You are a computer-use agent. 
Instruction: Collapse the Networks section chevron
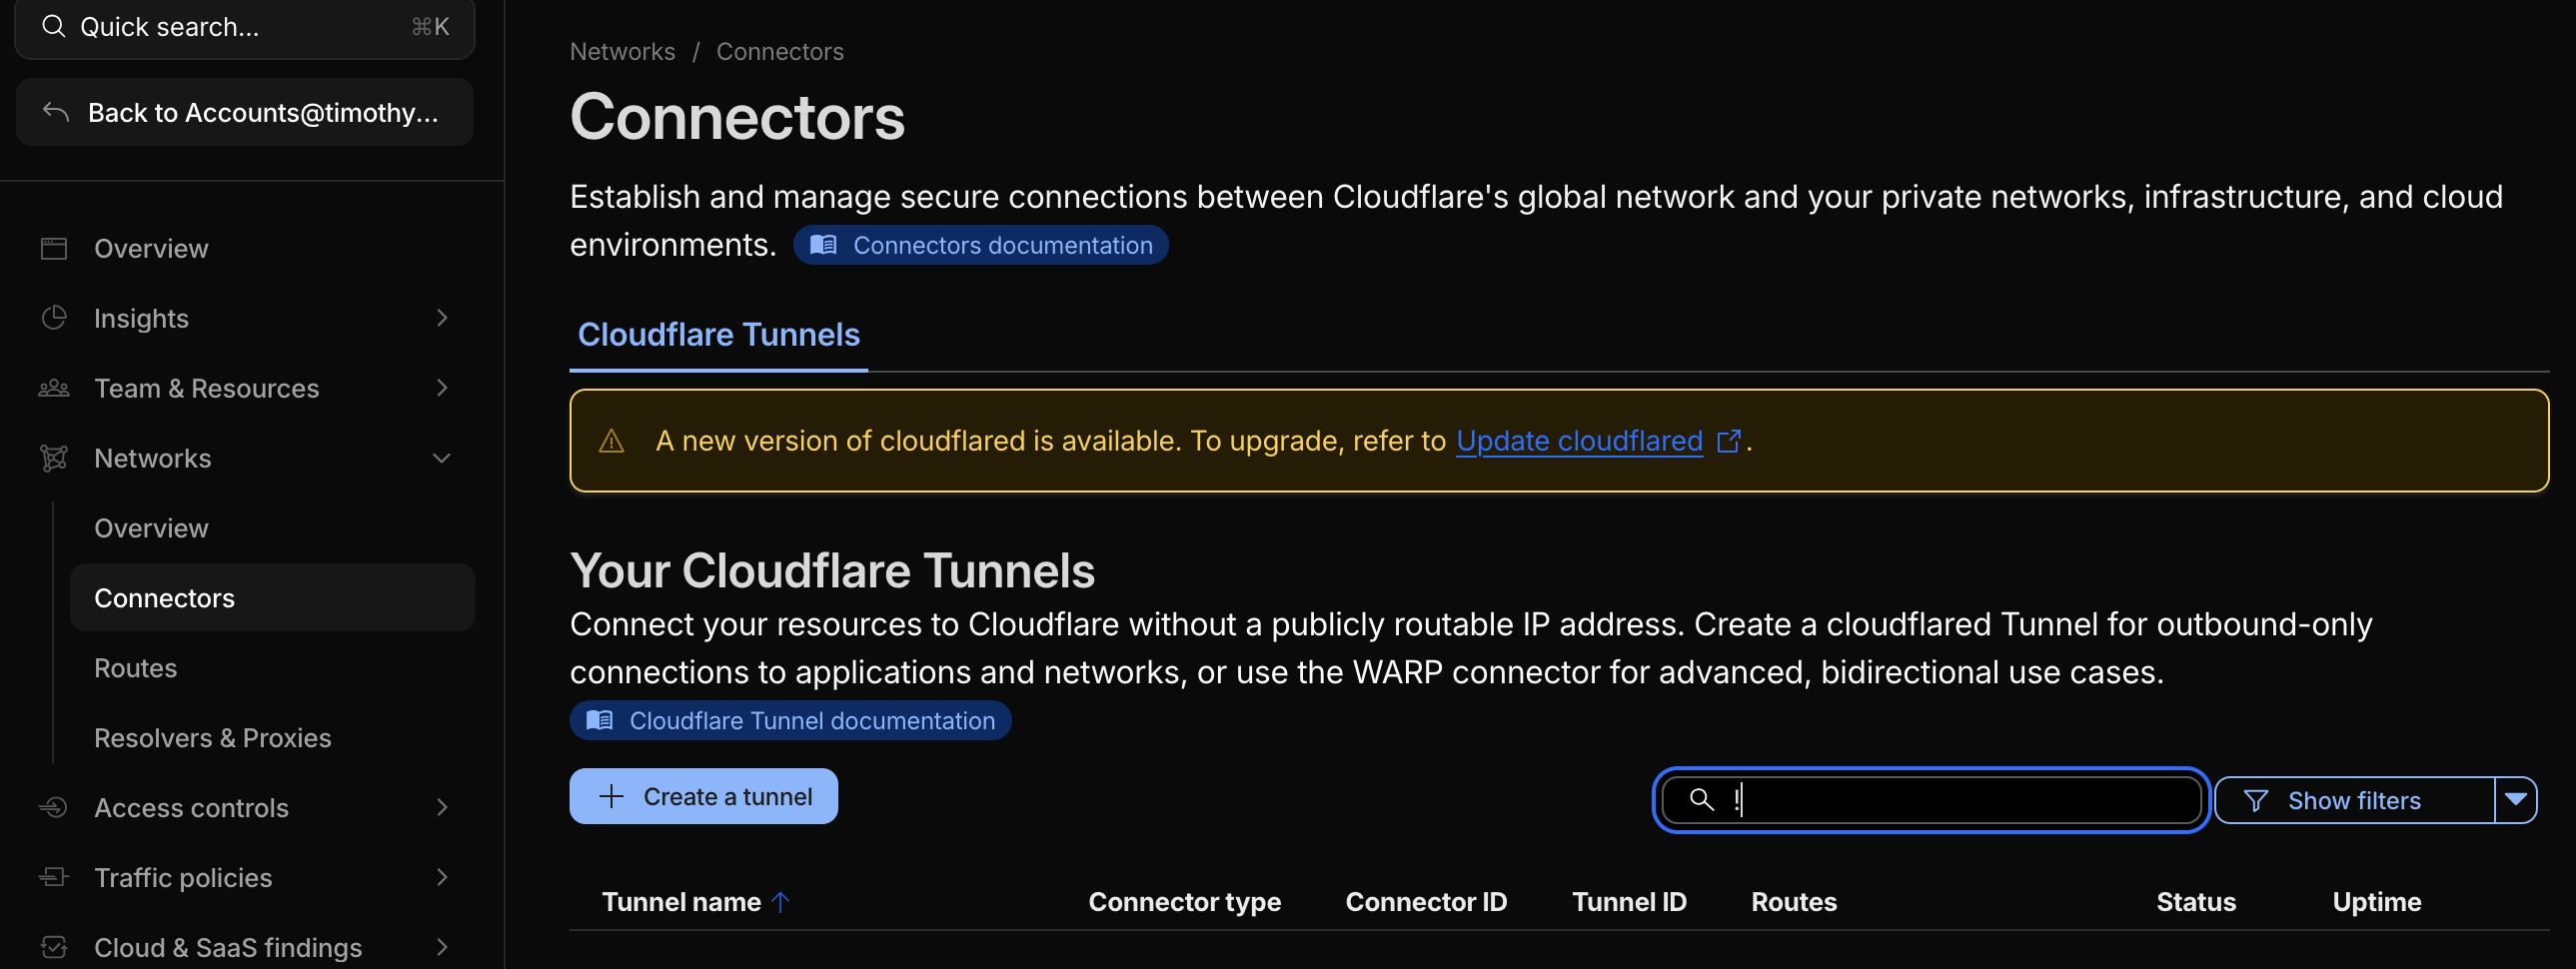click(x=442, y=458)
